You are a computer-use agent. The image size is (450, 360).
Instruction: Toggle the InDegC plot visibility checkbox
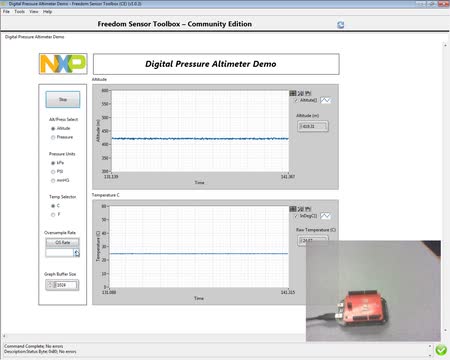(296, 216)
